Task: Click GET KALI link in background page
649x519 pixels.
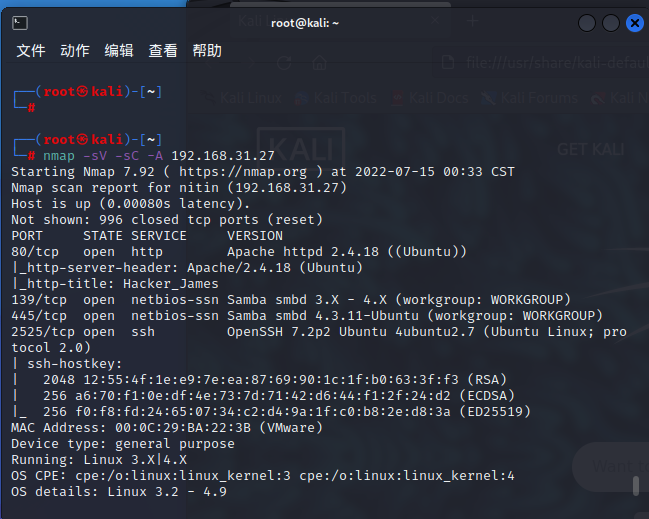Action: [591, 149]
